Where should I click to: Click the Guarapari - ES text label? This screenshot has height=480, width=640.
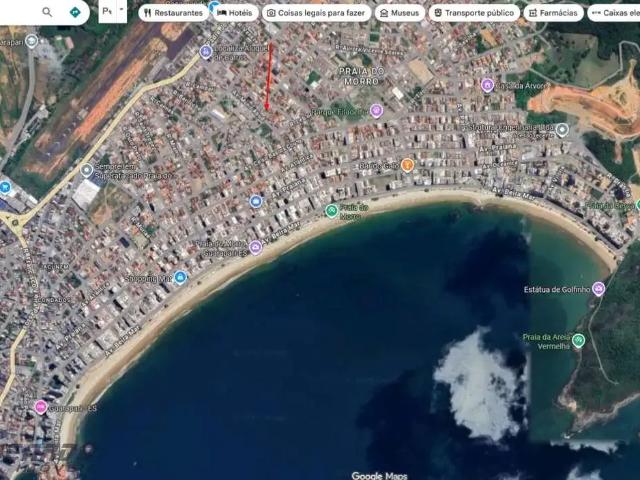tap(73, 408)
